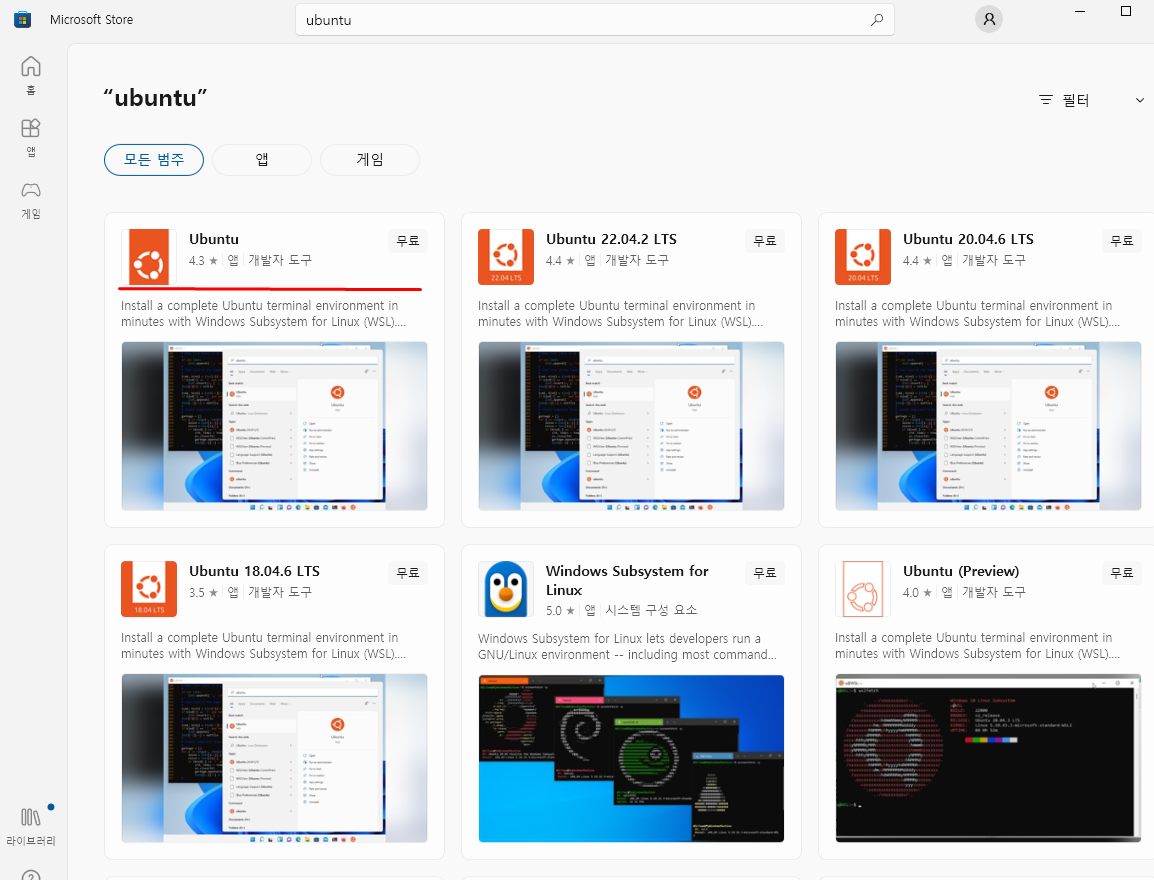Open the Windows Subsystem for Linux screenshot thumbnail

click(x=631, y=759)
